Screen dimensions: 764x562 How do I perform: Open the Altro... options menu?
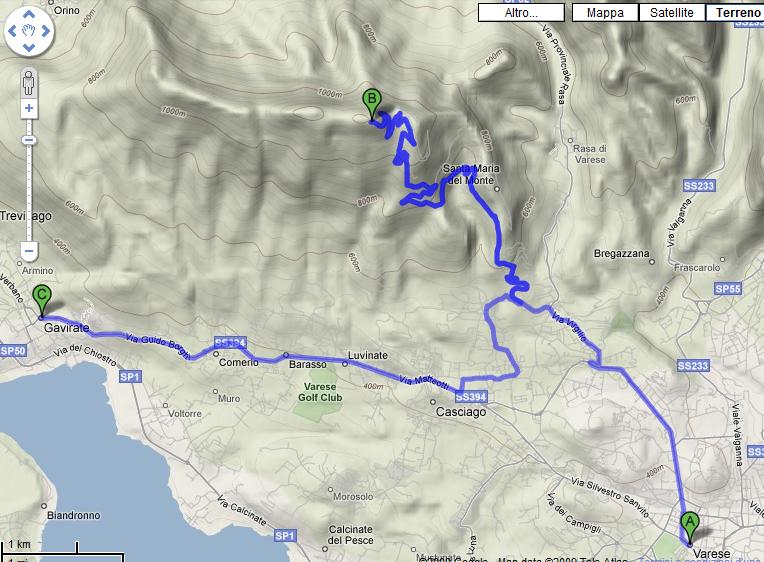pos(521,13)
